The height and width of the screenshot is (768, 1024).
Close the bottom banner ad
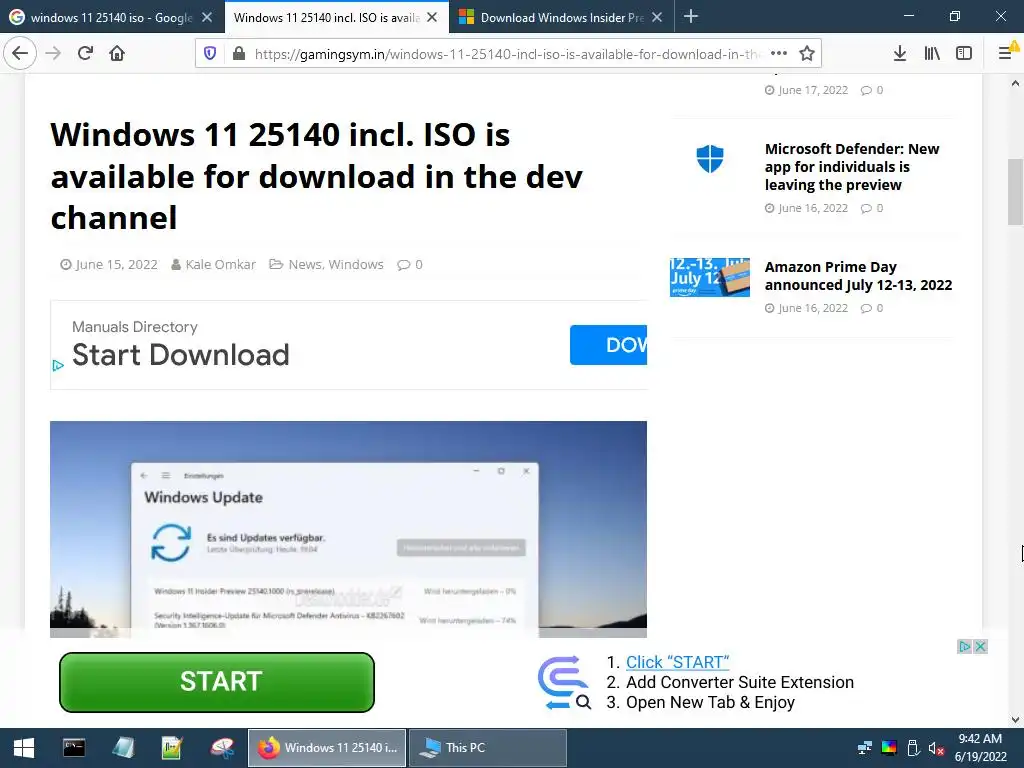coord(980,647)
